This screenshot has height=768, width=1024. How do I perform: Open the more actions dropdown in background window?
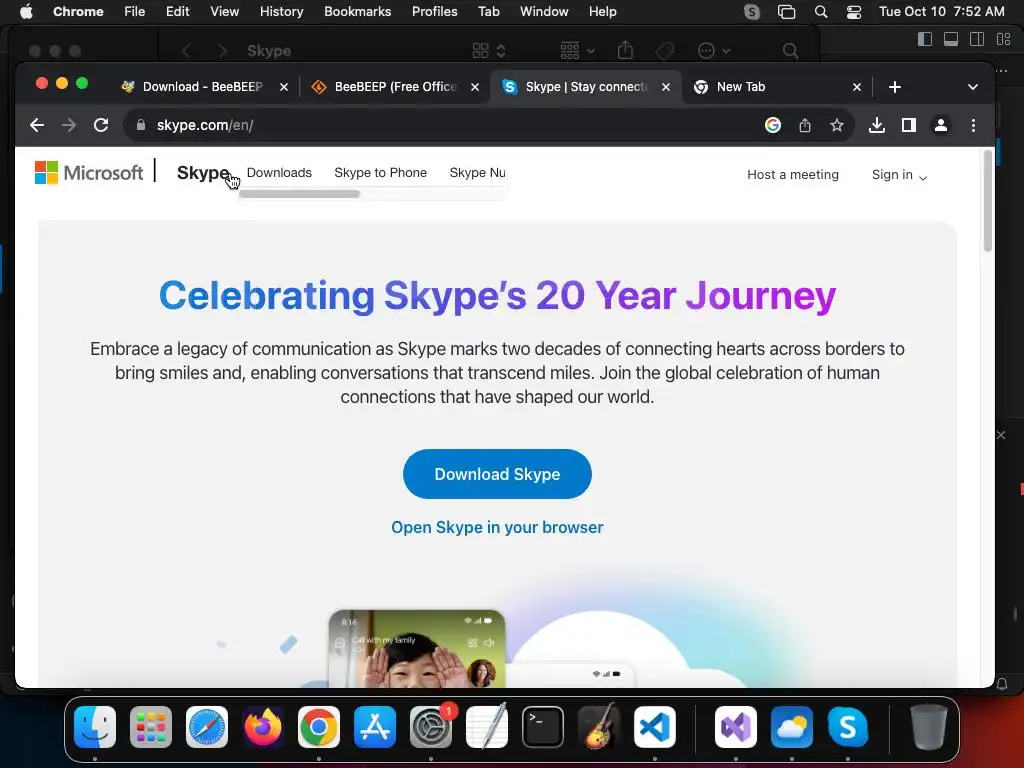coord(714,50)
